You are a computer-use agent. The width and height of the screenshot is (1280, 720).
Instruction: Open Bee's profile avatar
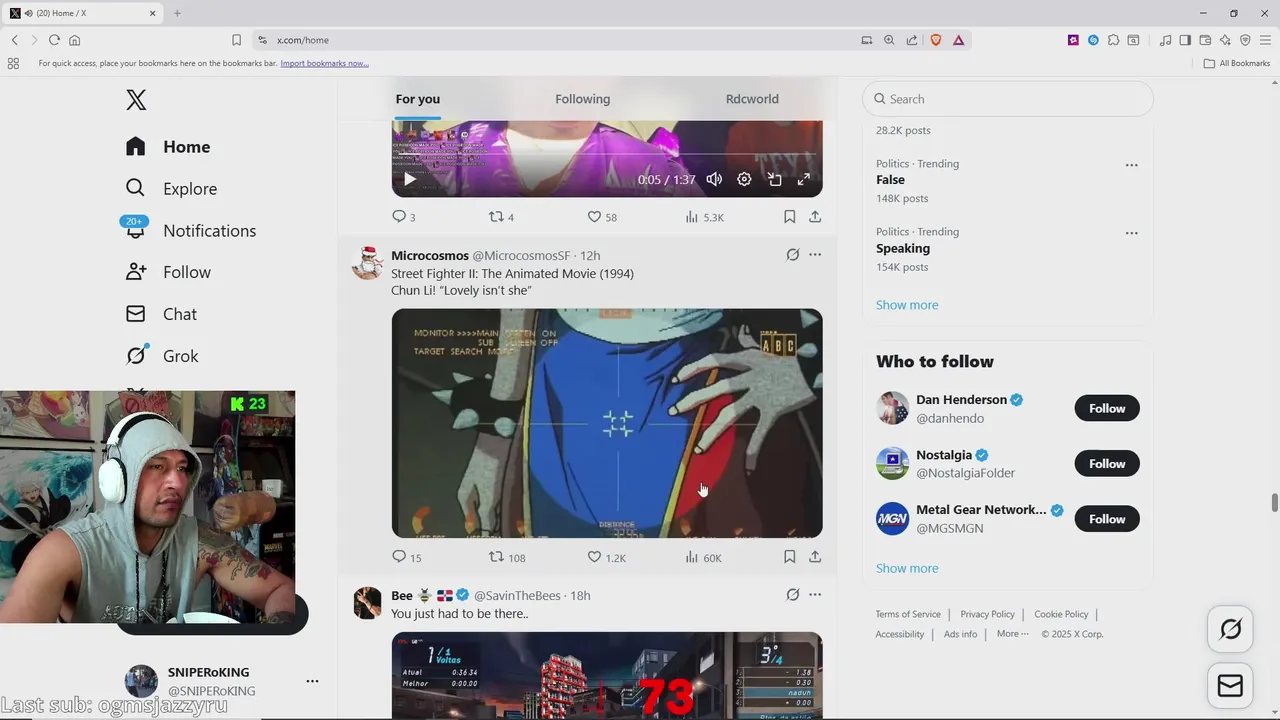click(x=368, y=603)
